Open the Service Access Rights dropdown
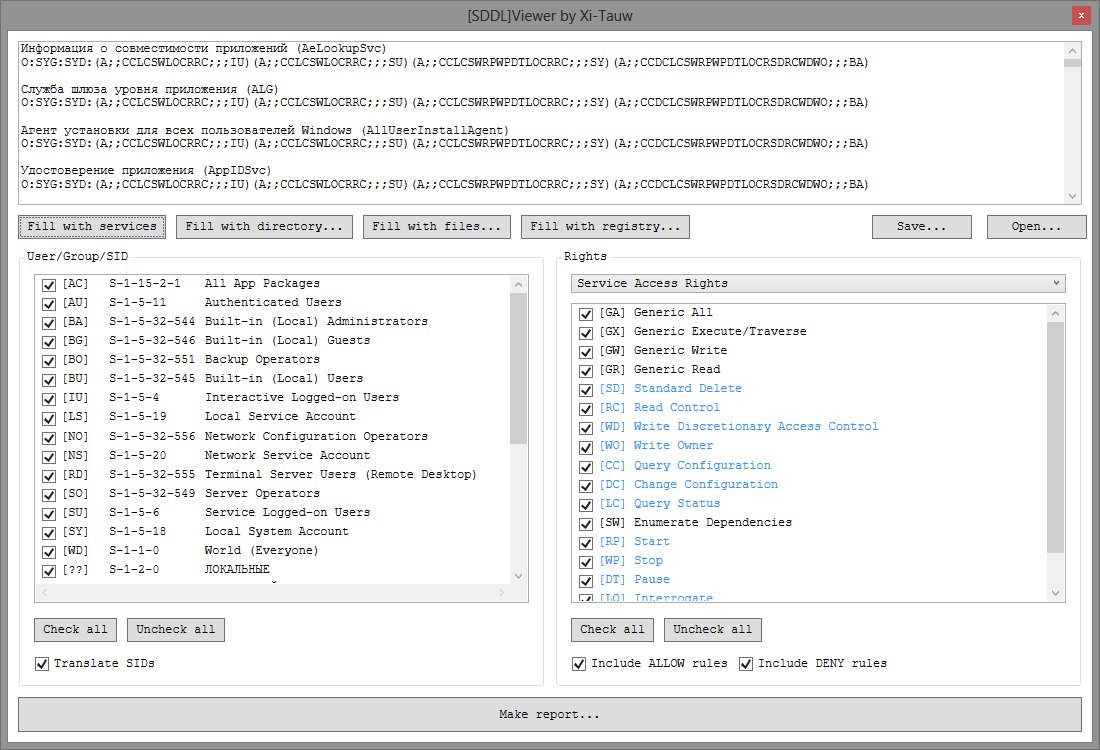The width and height of the screenshot is (1100, 750). point(818,283)
